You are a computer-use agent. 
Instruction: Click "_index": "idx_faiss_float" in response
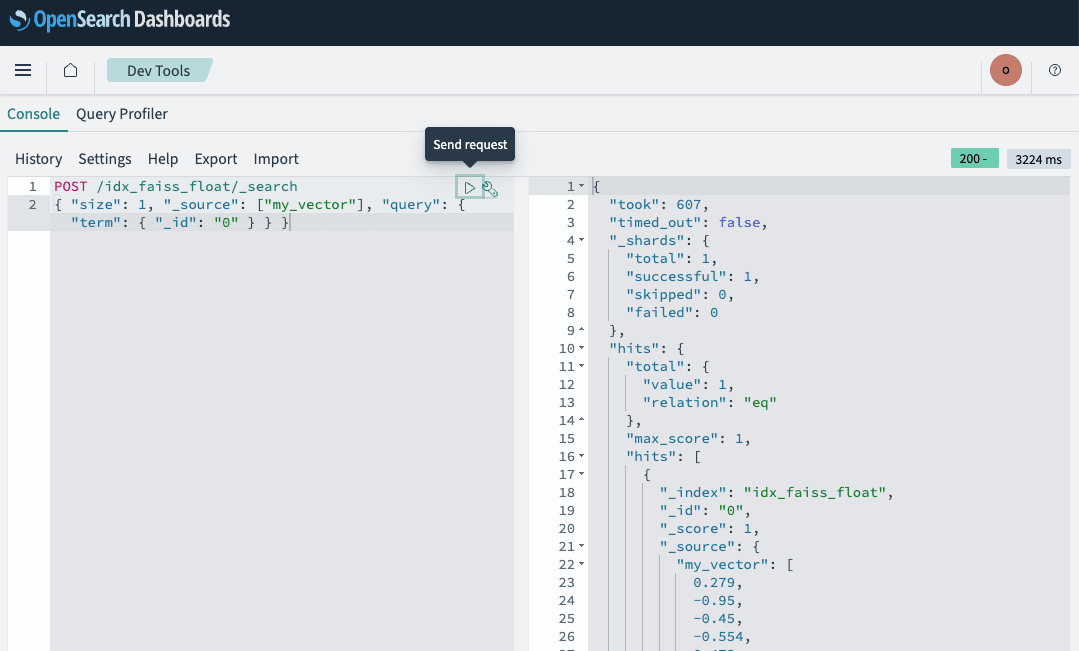coord(776,493)
